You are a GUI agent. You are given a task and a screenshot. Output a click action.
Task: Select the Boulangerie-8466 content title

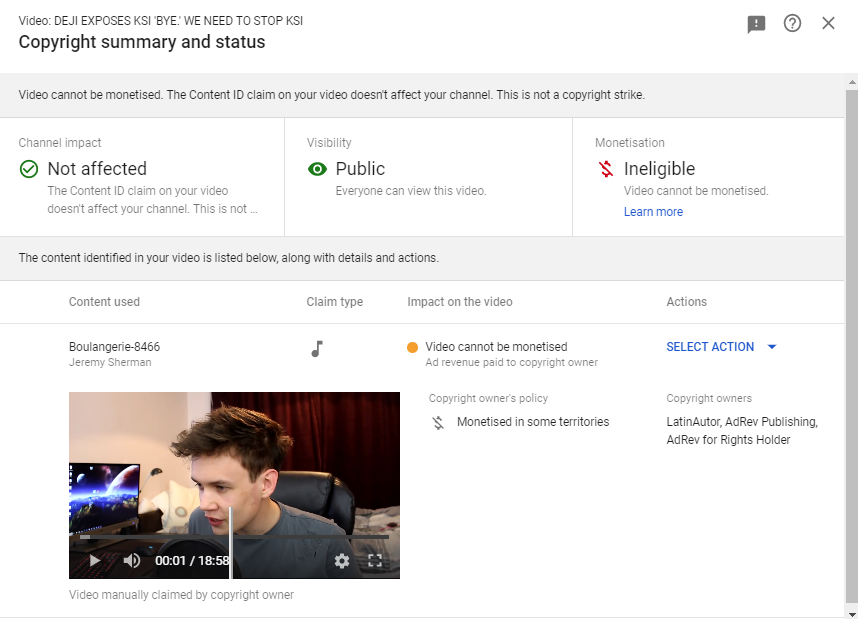pos(114,347)
